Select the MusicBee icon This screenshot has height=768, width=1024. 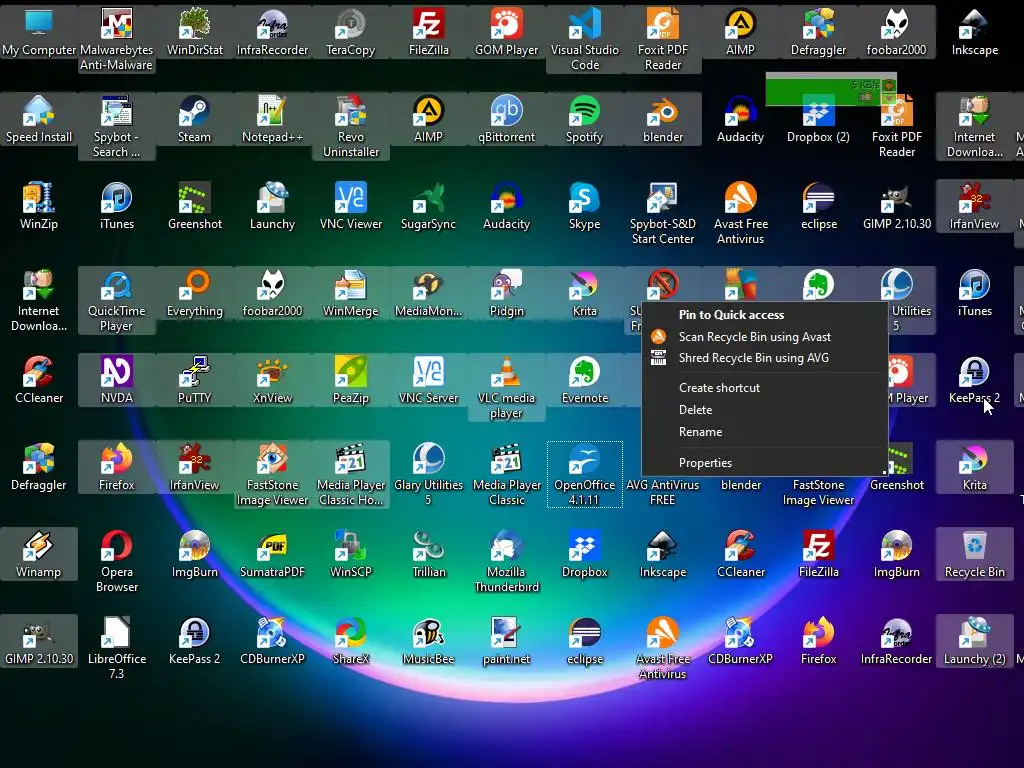[x=428, y=641]
